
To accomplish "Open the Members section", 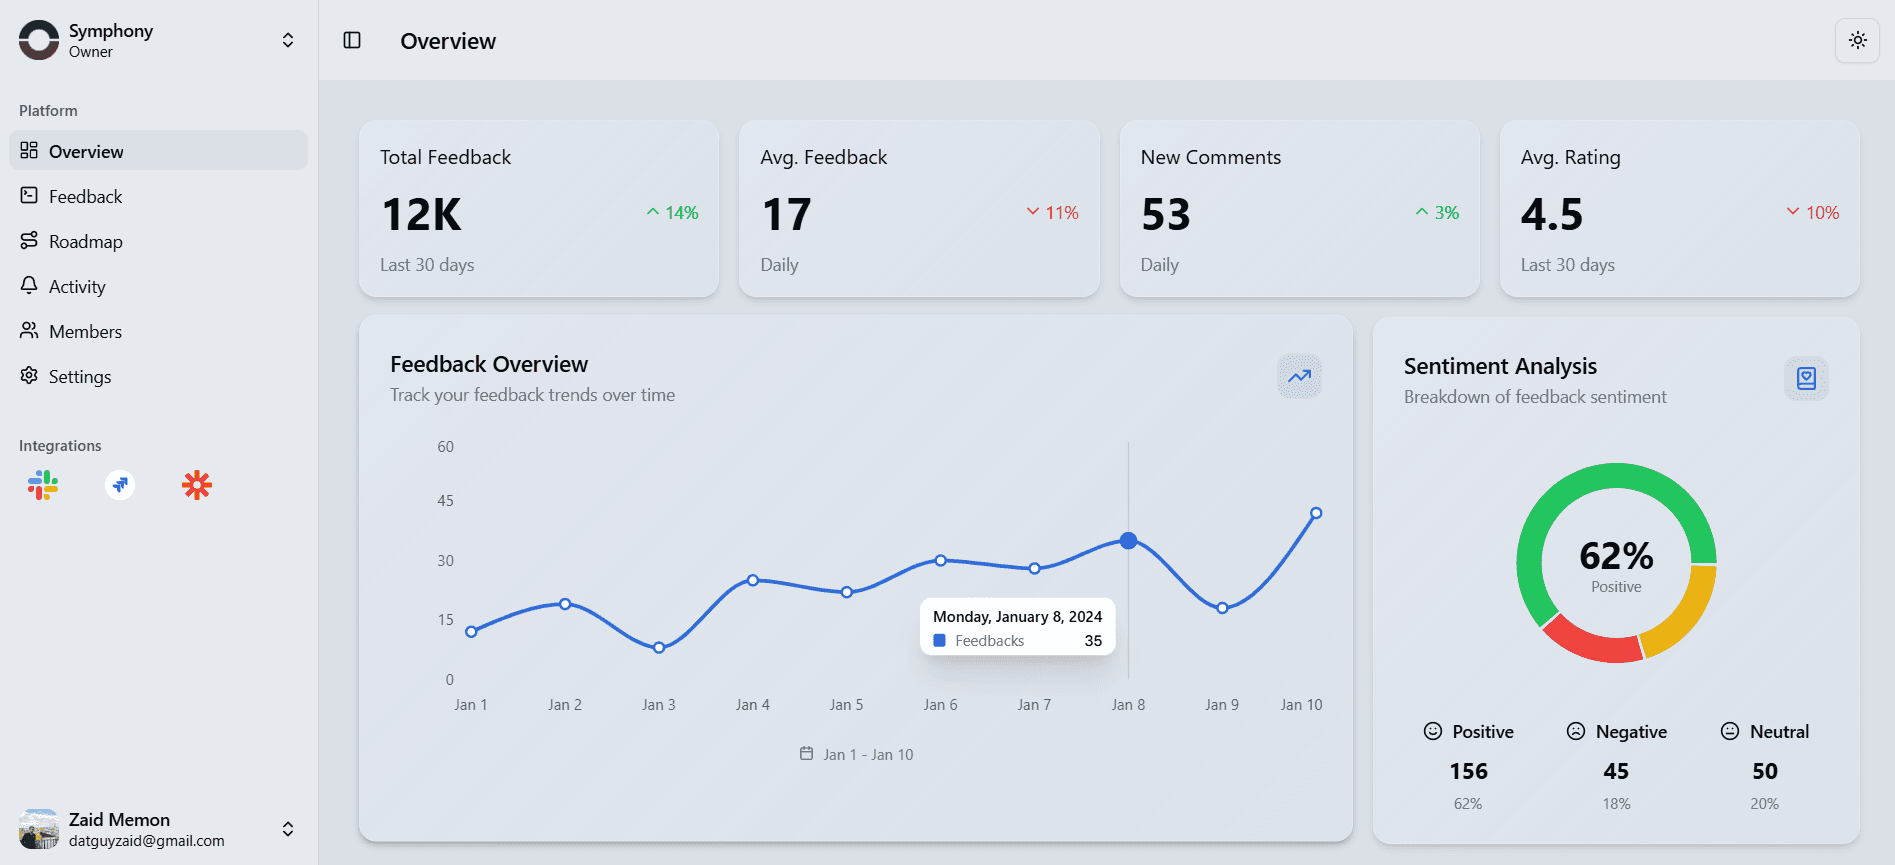I will click(159, 331).
